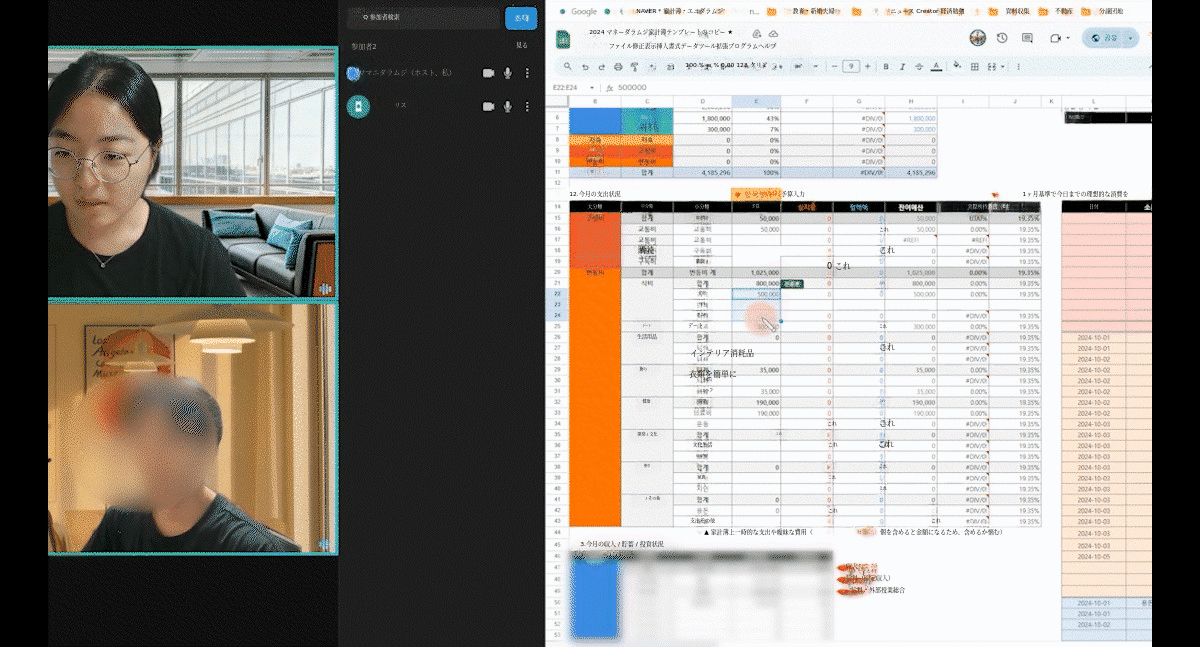Expand the share button dropdown arrow
Image resolution: width=1200 pixels, height=647 pixels.
[x=1131, y=38]
